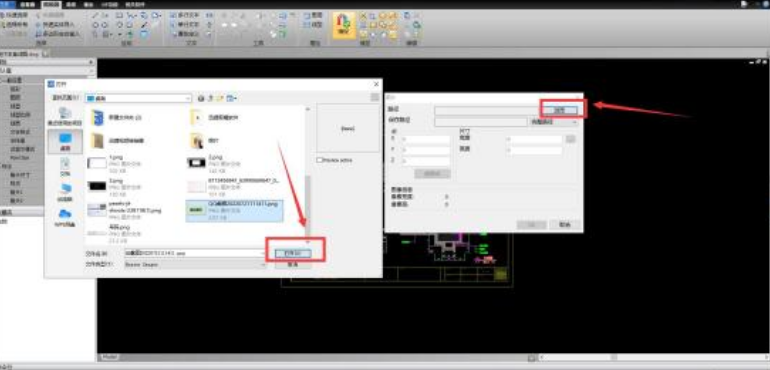Expand the path type dropdown in the image dialog

click(552, 121)
